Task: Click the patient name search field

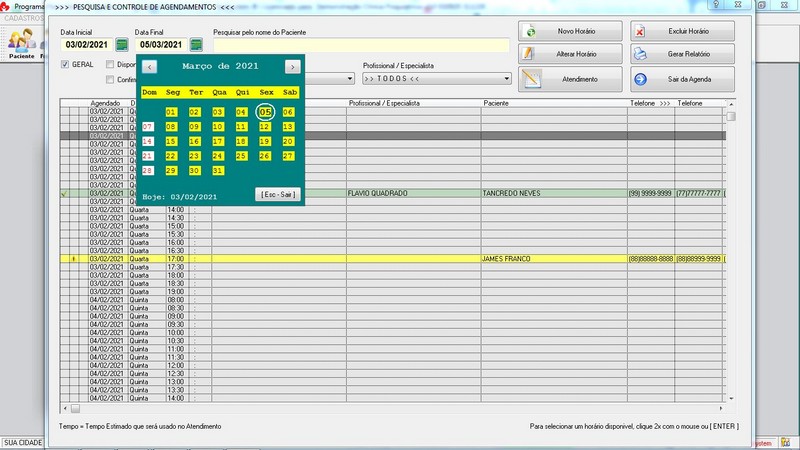Action: 361,45
